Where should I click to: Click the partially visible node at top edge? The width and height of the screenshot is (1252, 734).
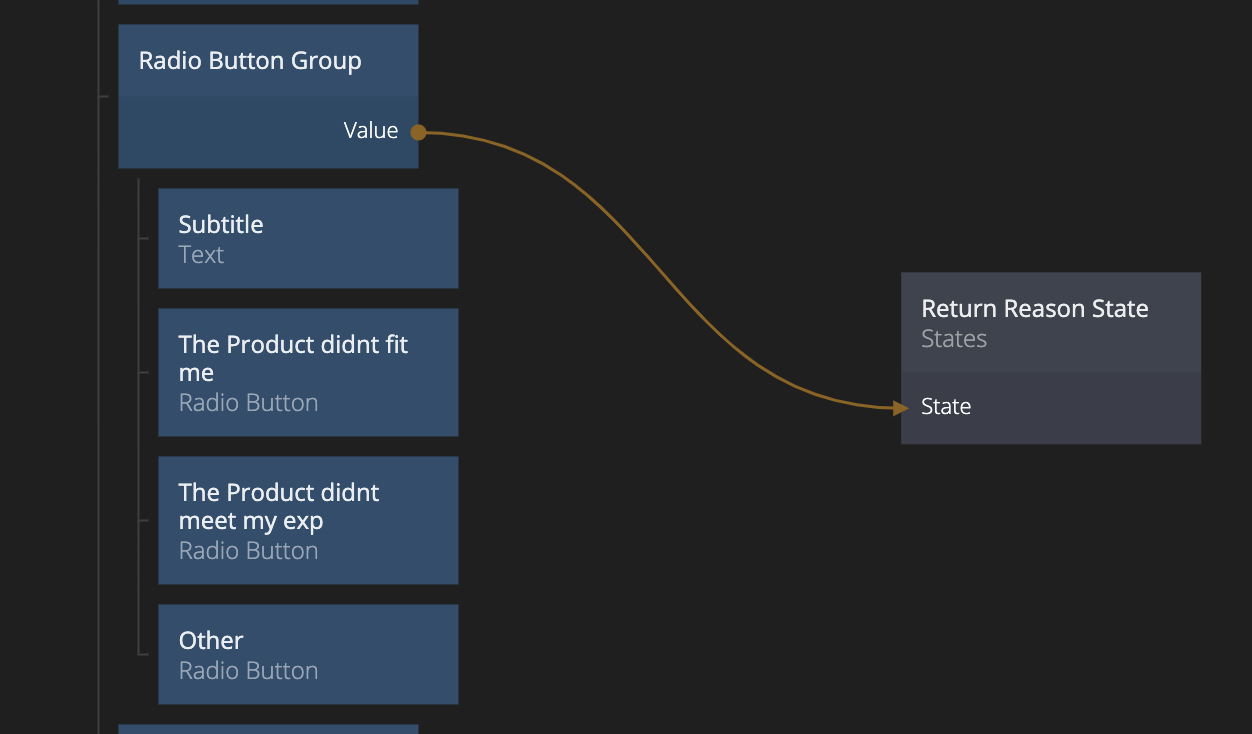point(268,2)
